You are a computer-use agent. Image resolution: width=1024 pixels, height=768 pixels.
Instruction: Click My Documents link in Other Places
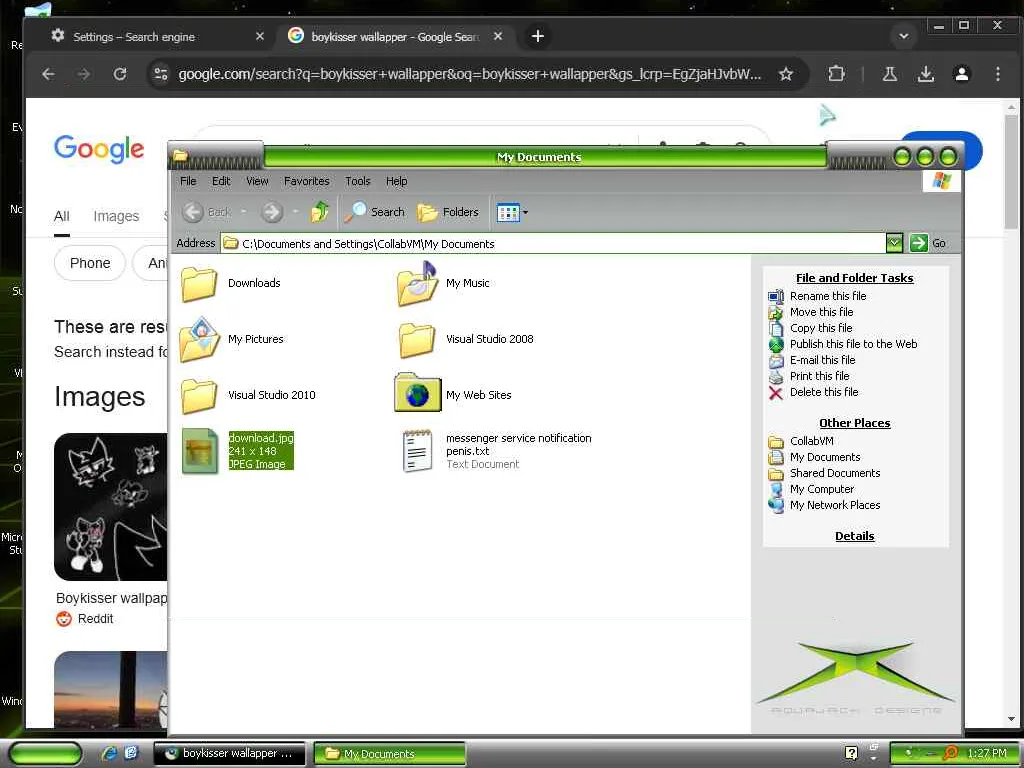click(x=825, y=457)
